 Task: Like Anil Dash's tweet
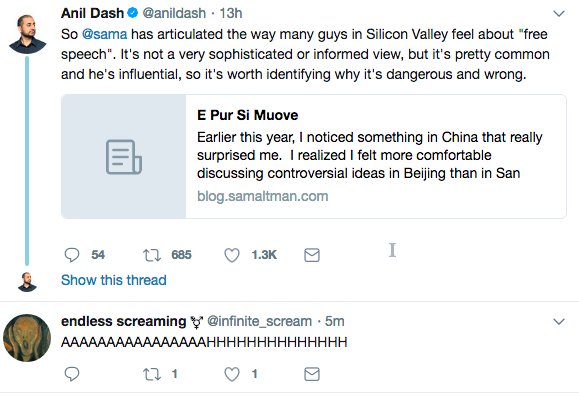(232, 255)
